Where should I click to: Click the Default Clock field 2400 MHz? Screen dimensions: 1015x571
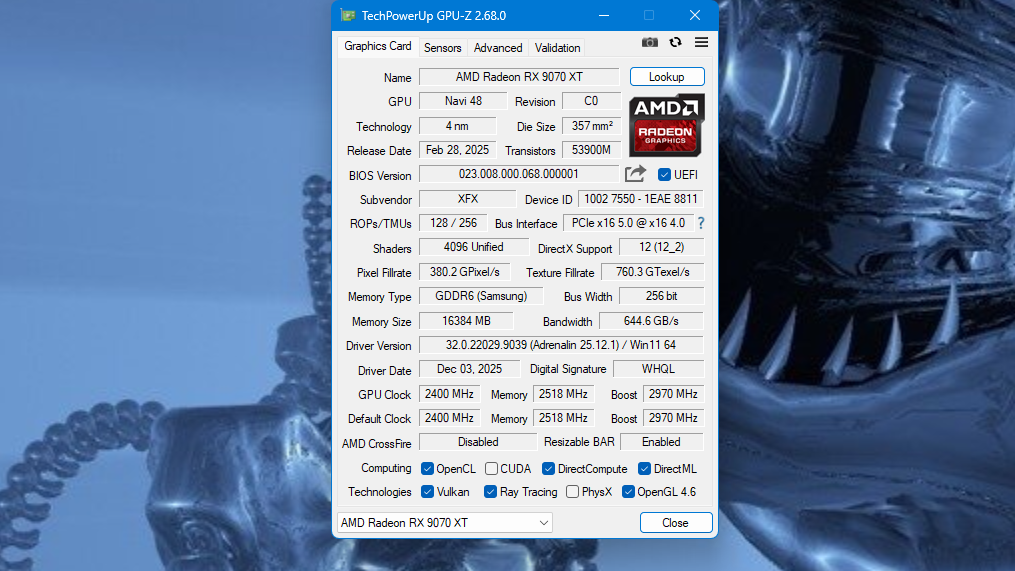pos(449,418)
